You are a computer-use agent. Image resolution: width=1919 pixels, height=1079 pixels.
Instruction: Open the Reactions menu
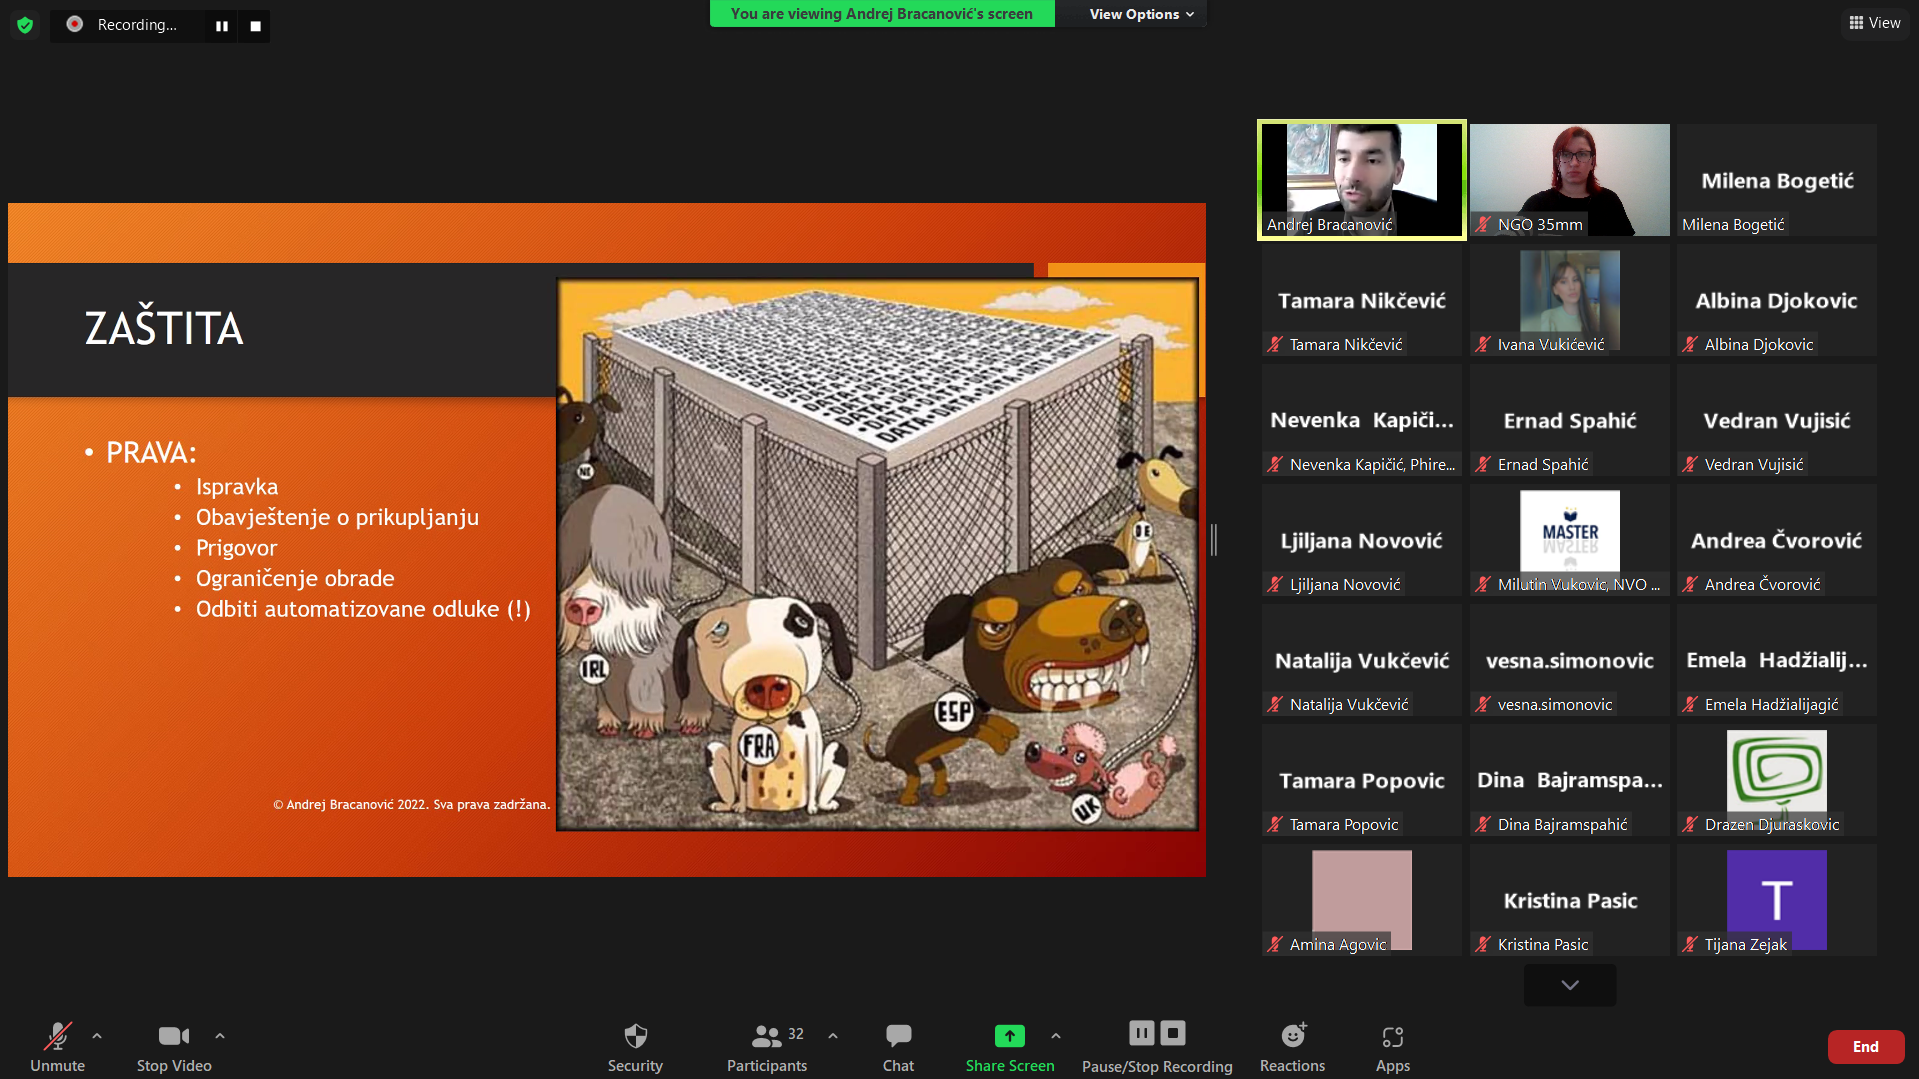tap(1292, 1046)
